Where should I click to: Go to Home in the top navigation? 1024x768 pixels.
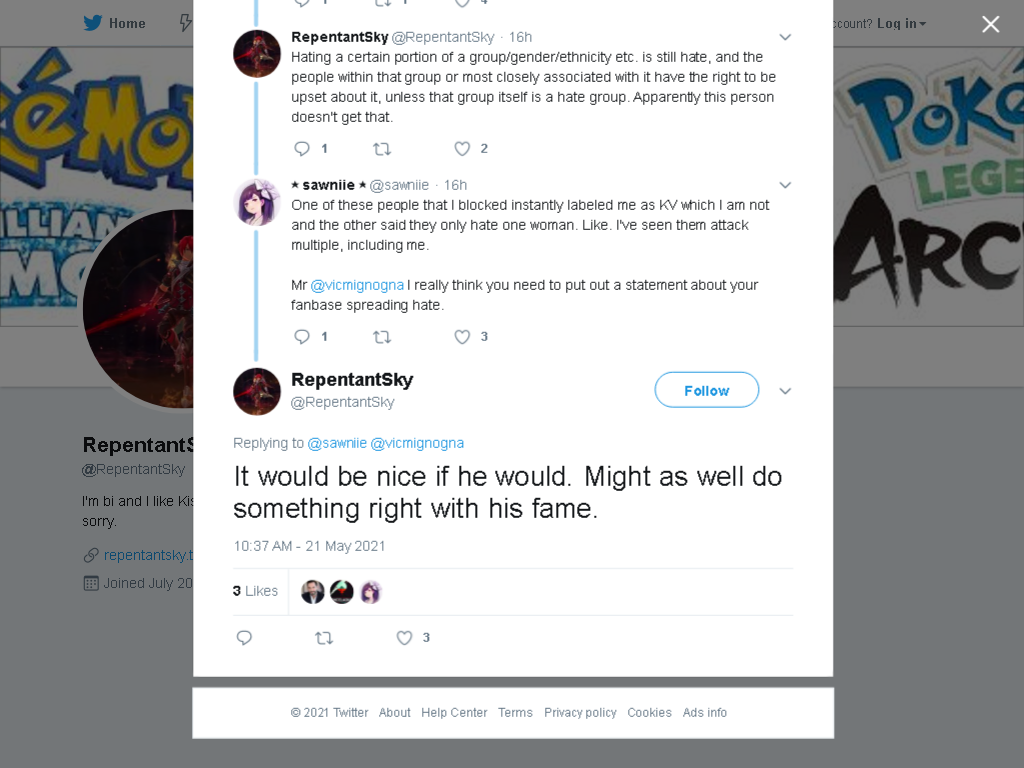click(x=127, y=24)
